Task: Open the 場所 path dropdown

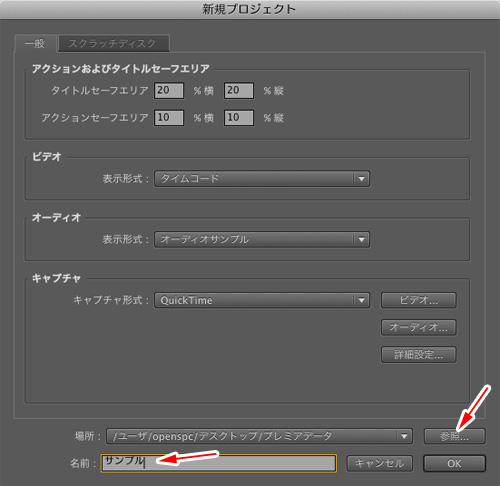Action: (259, 436)
